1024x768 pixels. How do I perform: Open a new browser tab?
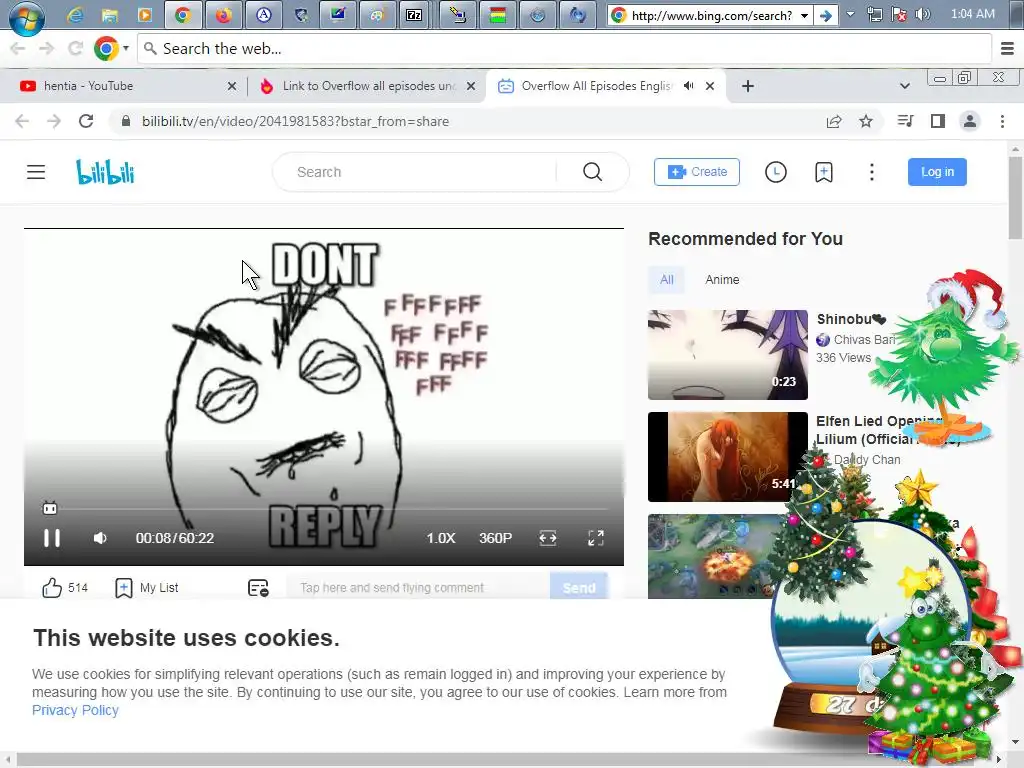[x=748, y=86]
